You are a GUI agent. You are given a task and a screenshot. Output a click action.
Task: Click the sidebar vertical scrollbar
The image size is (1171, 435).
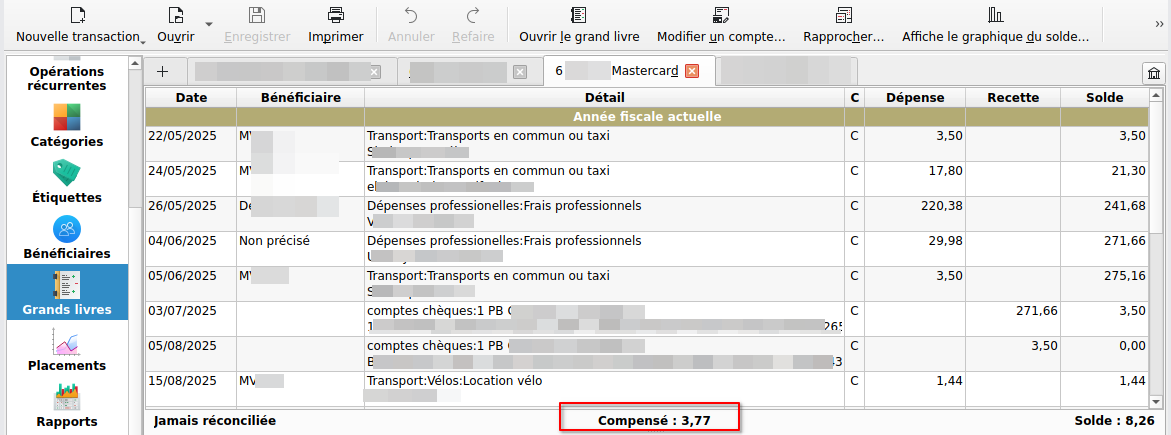pos(134,200)
